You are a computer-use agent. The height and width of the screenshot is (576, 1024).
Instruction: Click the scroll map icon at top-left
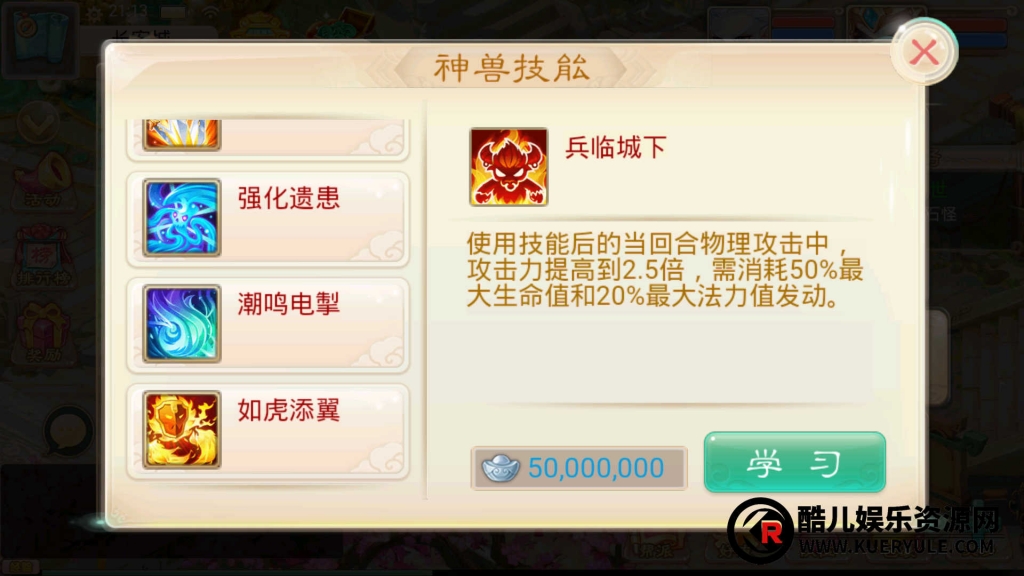[40, 38]
